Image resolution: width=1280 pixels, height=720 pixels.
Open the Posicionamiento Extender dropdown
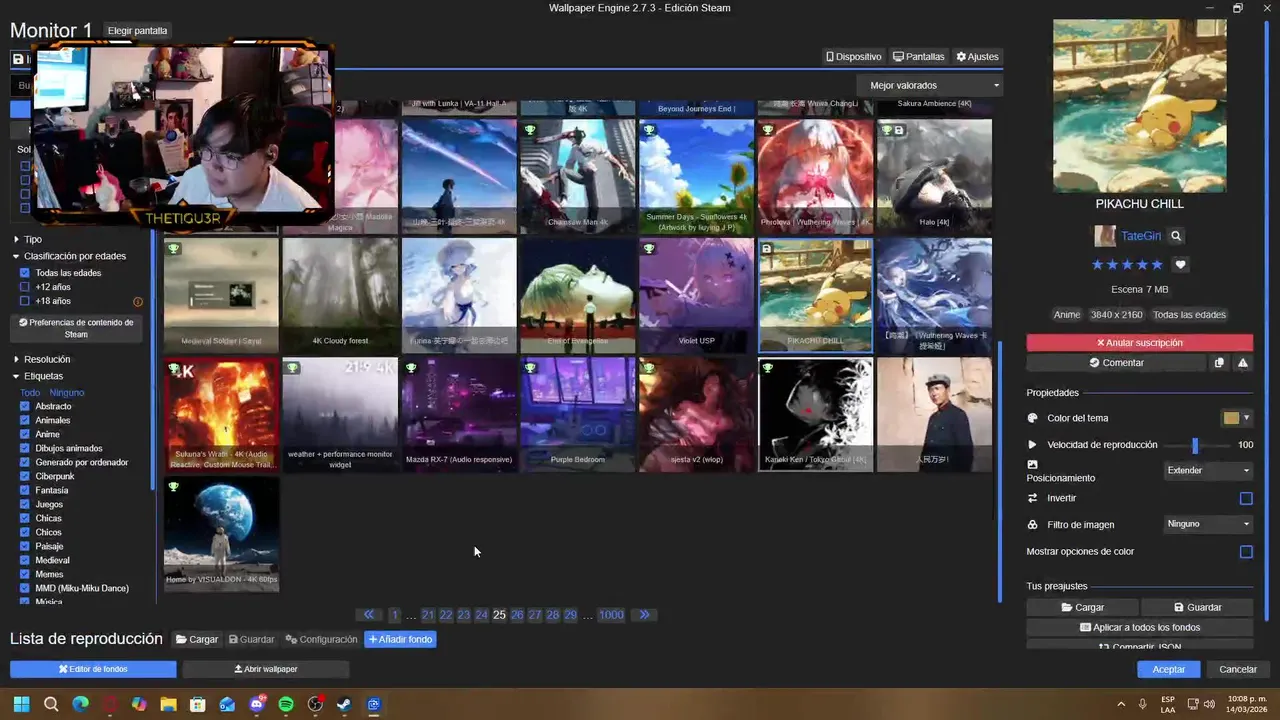1209,470
